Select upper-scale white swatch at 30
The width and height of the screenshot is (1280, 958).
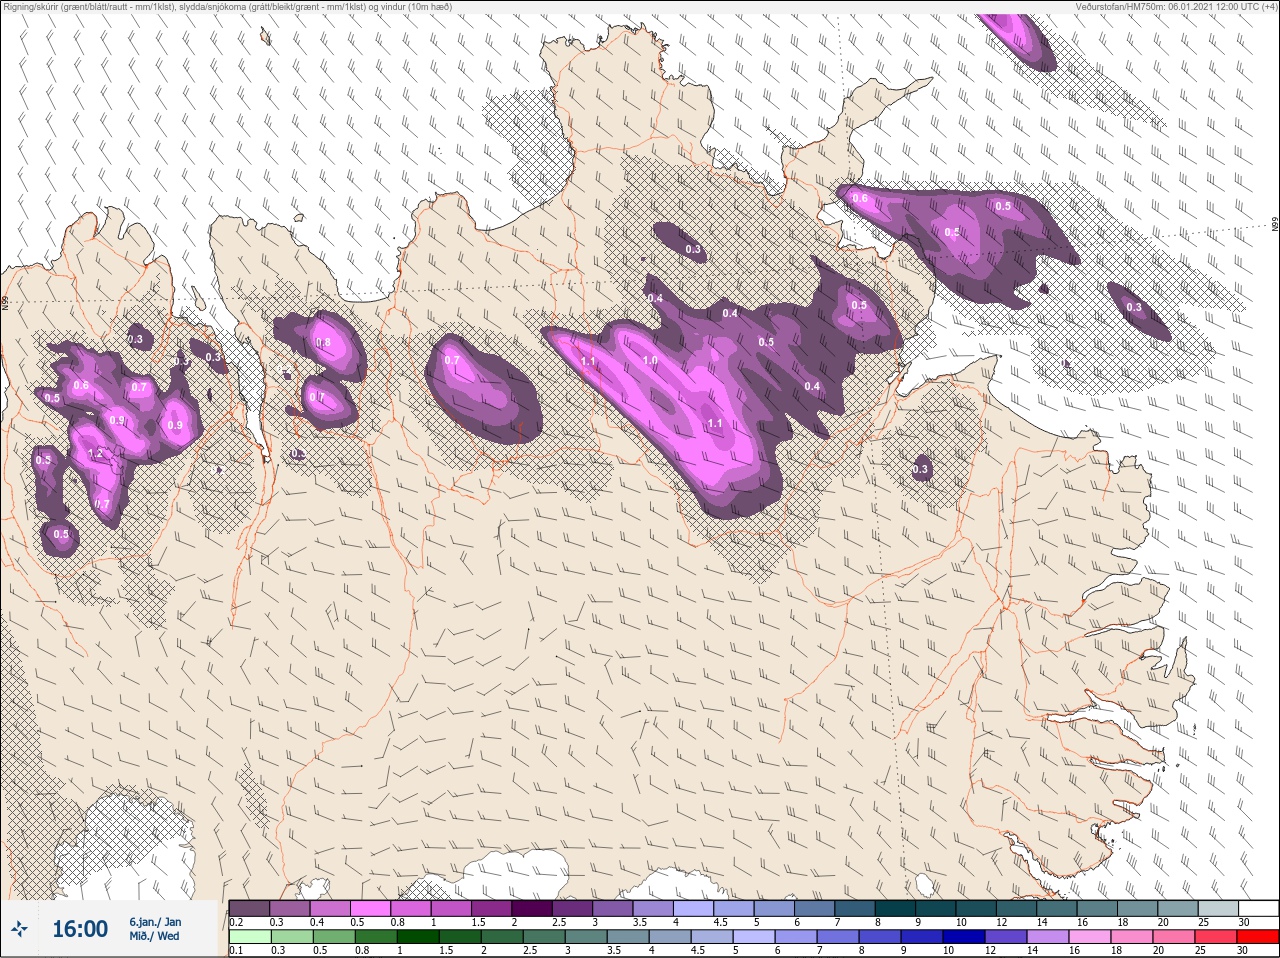(x=1258, y=908)
